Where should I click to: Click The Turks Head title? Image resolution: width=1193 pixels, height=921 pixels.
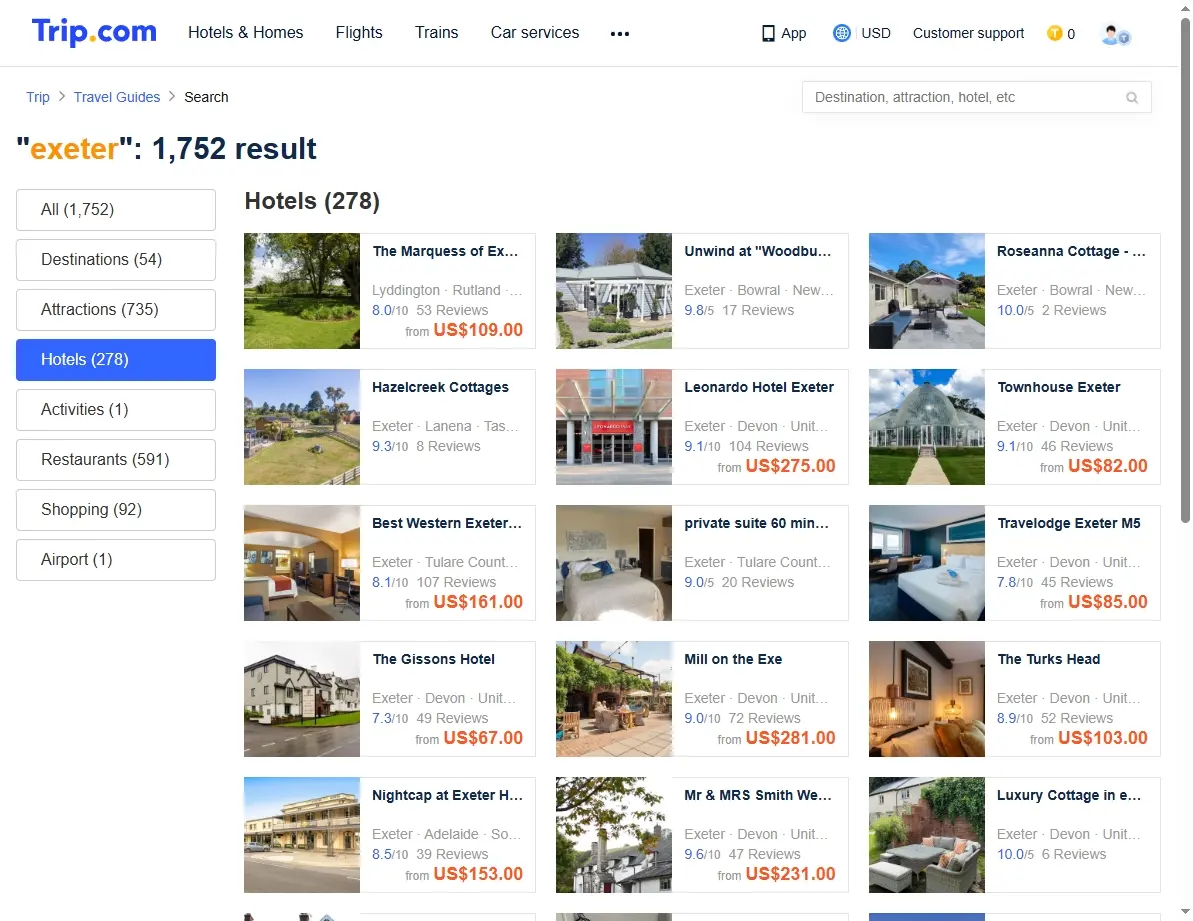click(x=1048, y=659)
